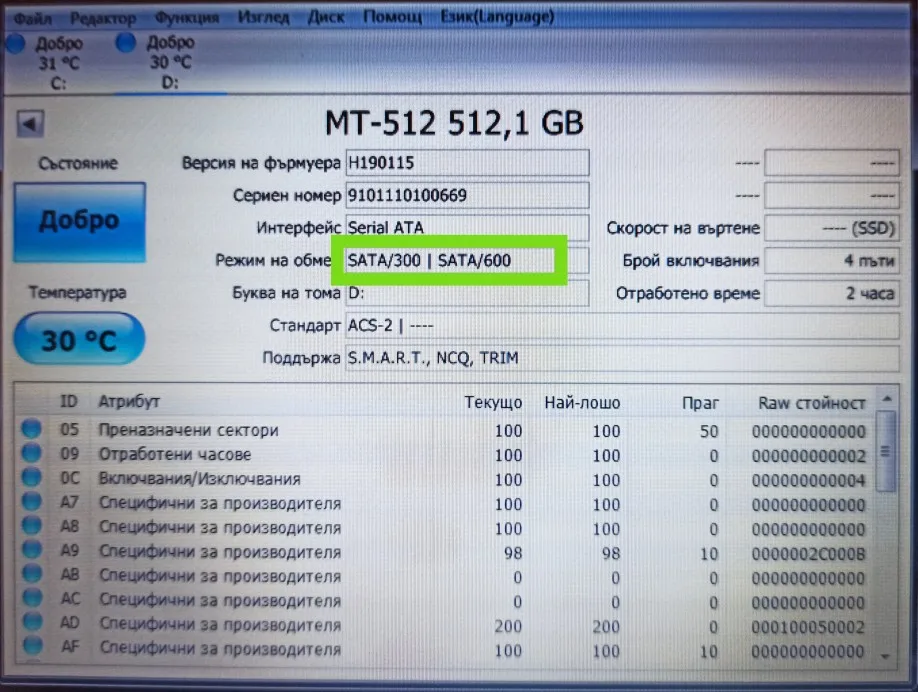Click the attribute list scrollbar thumb
The width and height of the screenshot is (918, 692).
point(886,451)
